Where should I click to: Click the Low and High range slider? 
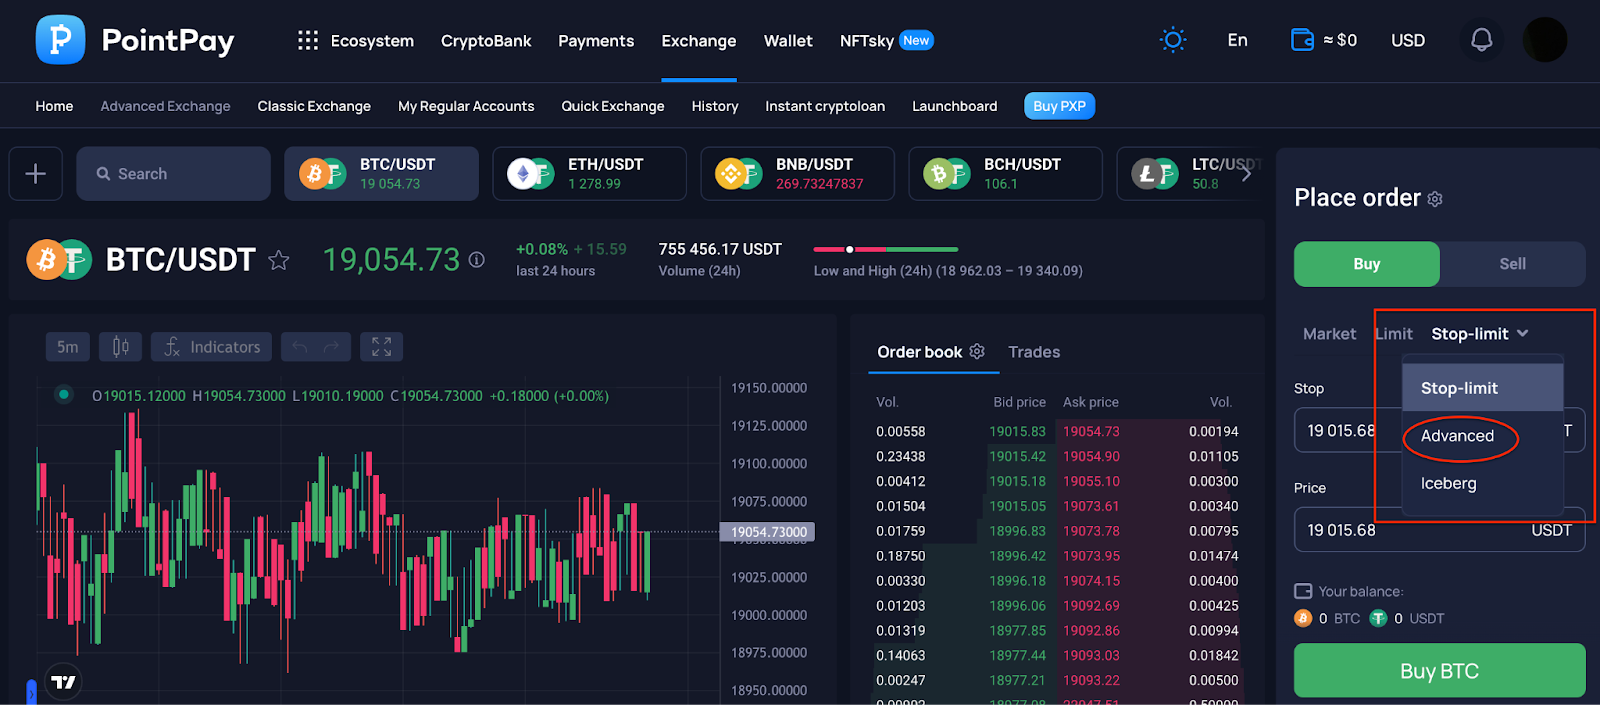coord(886,249)
